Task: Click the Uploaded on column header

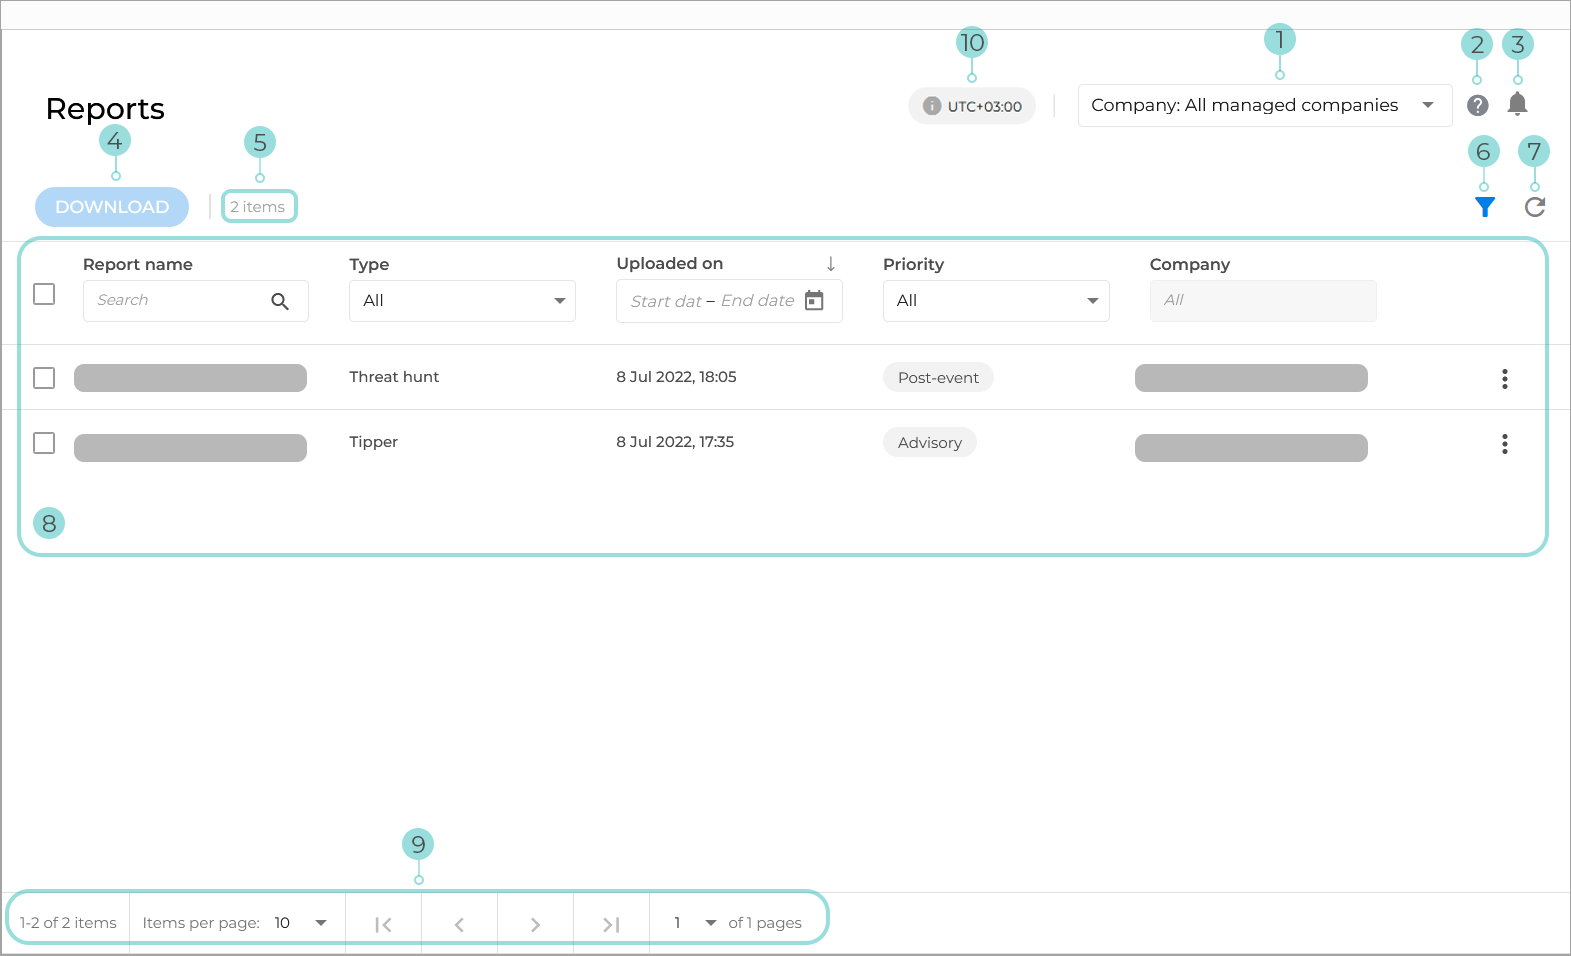Action: point(670,264)
